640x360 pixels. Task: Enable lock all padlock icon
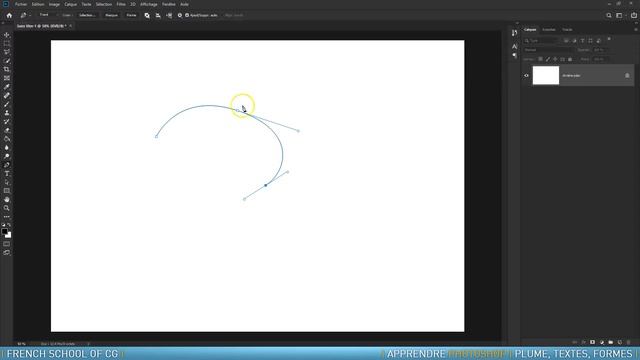pos(570,59)
